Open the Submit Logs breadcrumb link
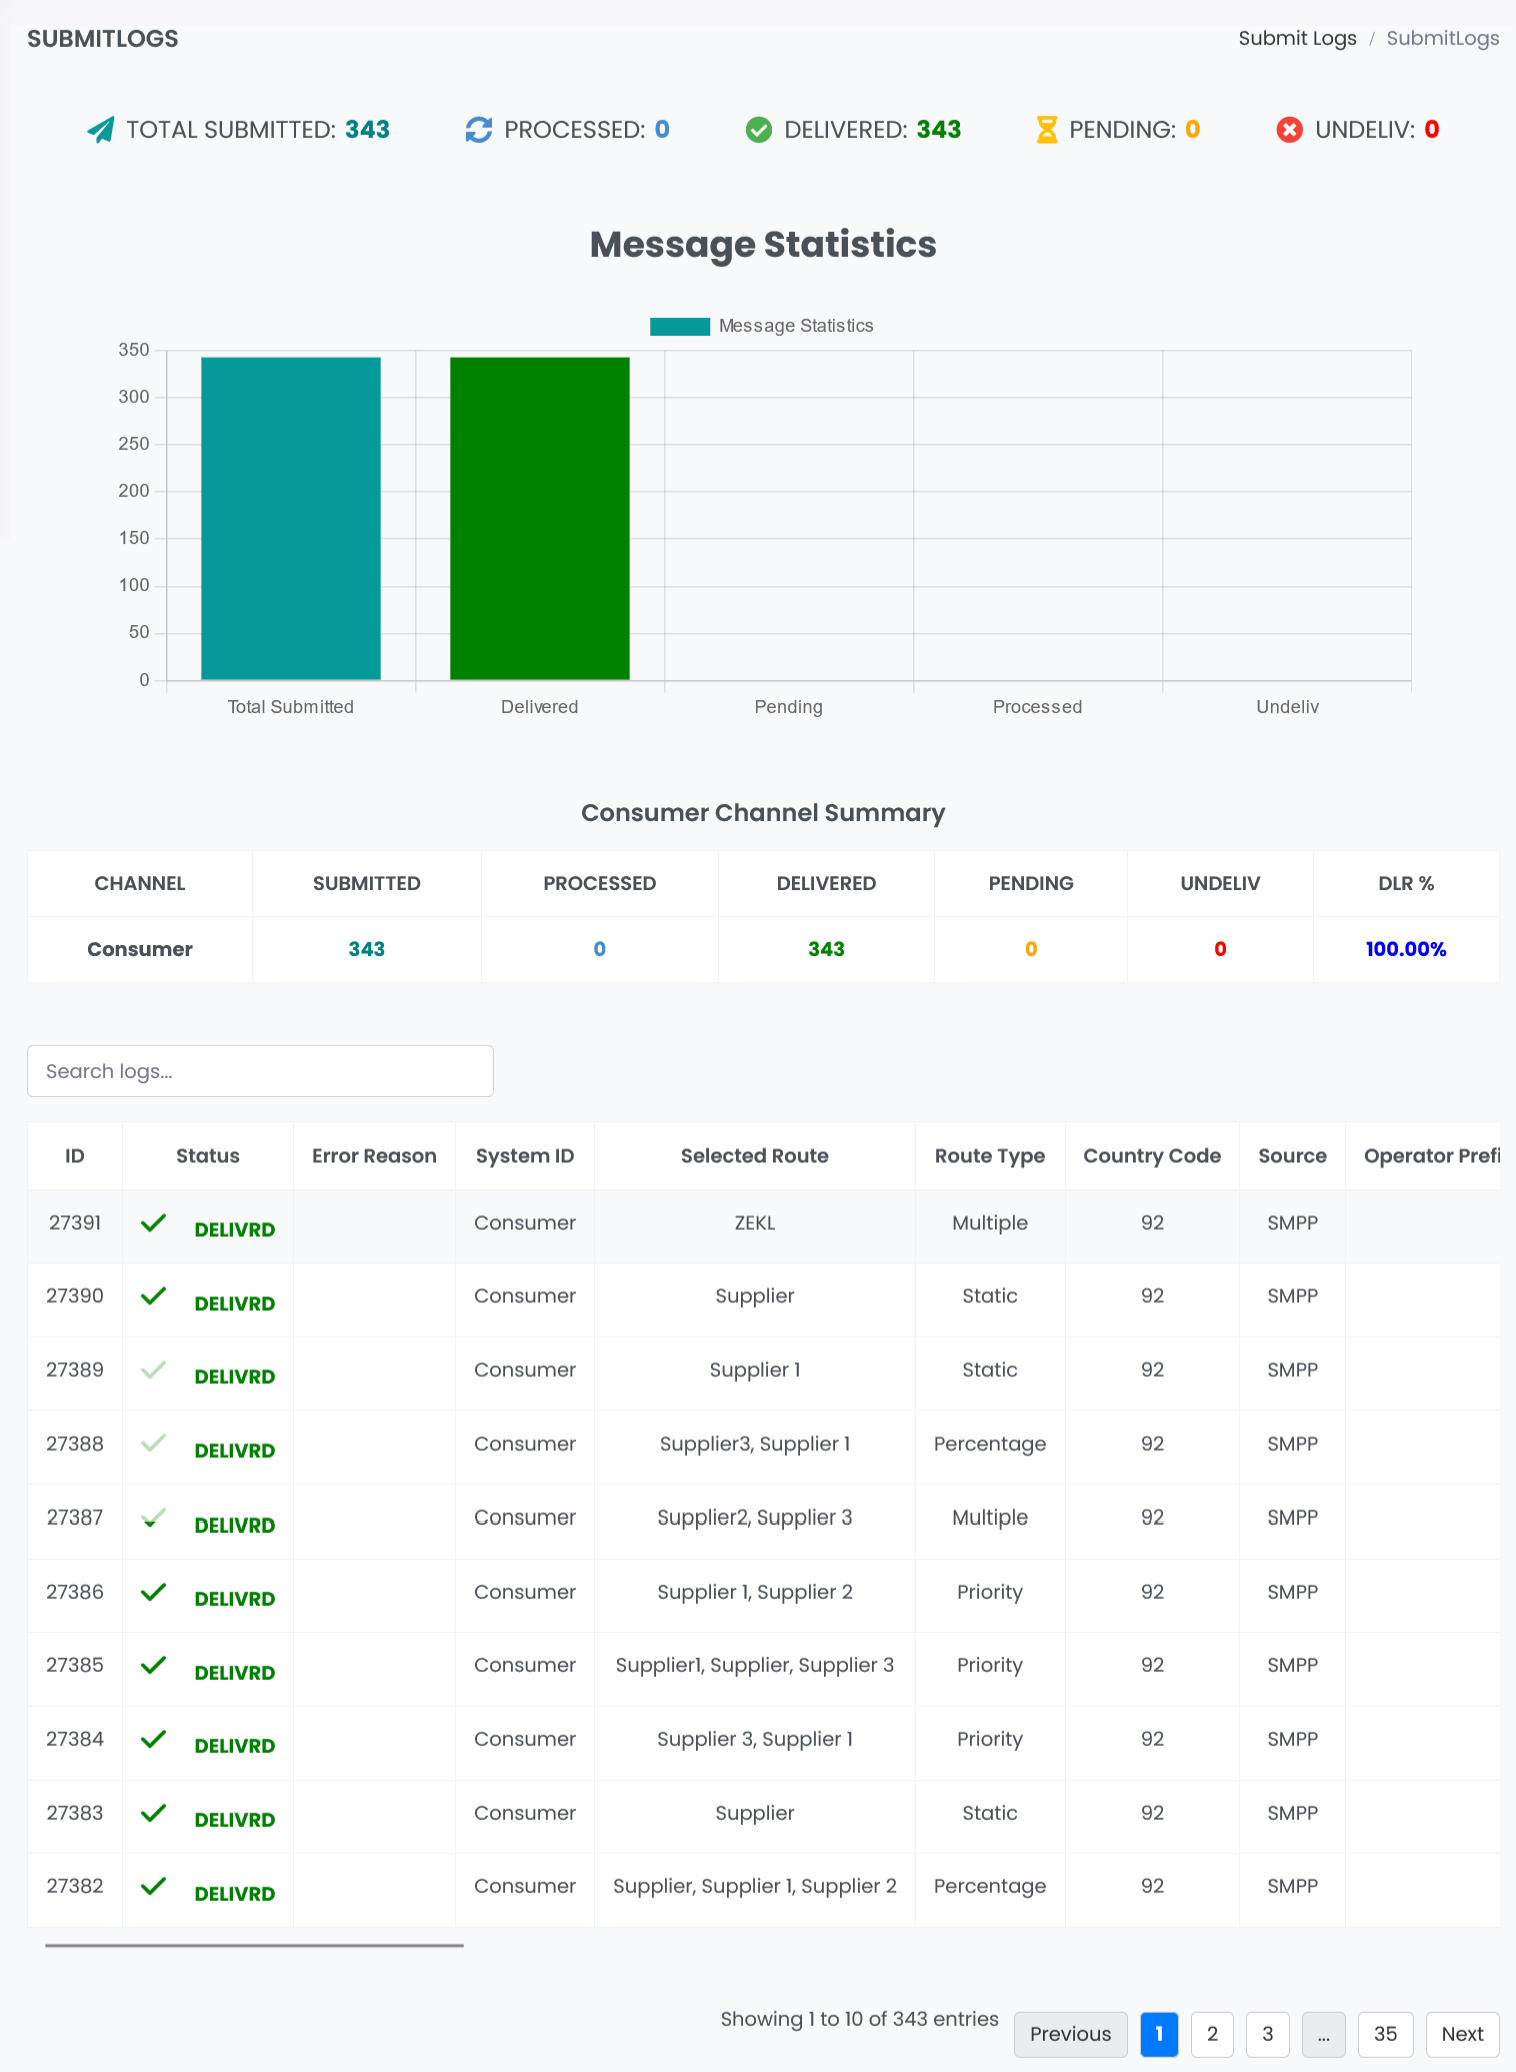Screen dimensions: 1516x2072 pyautogui.click(x=1297, y=38)
